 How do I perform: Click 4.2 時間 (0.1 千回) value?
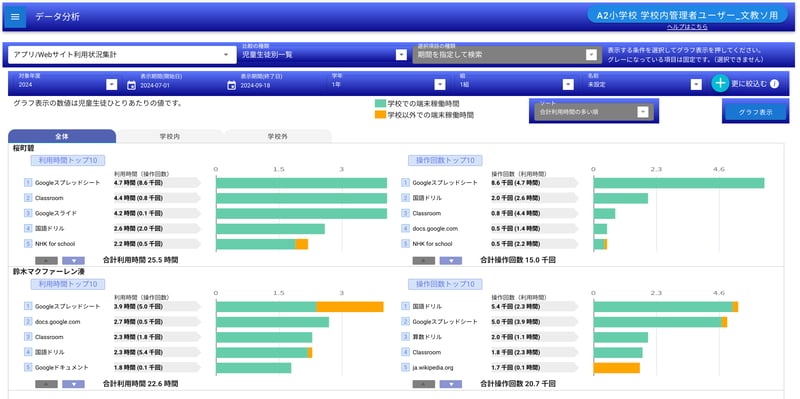pos(138,213)
